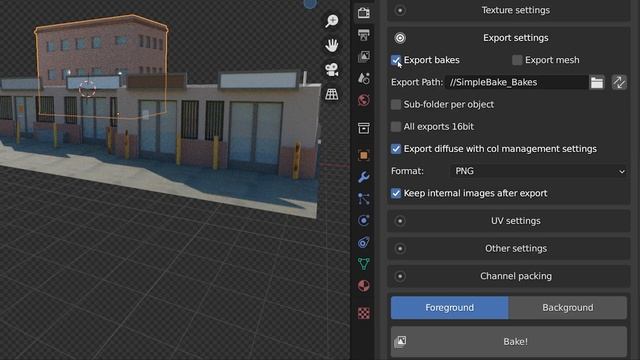Toggle the camera view icon

click(331, 69)
